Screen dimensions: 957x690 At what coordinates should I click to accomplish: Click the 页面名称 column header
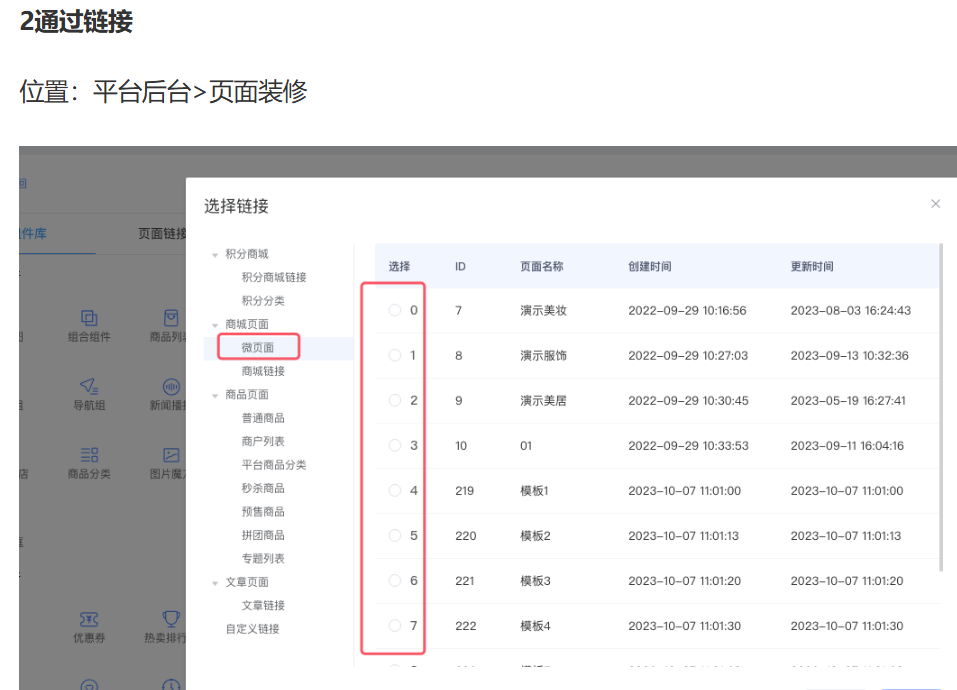[541, 267]
